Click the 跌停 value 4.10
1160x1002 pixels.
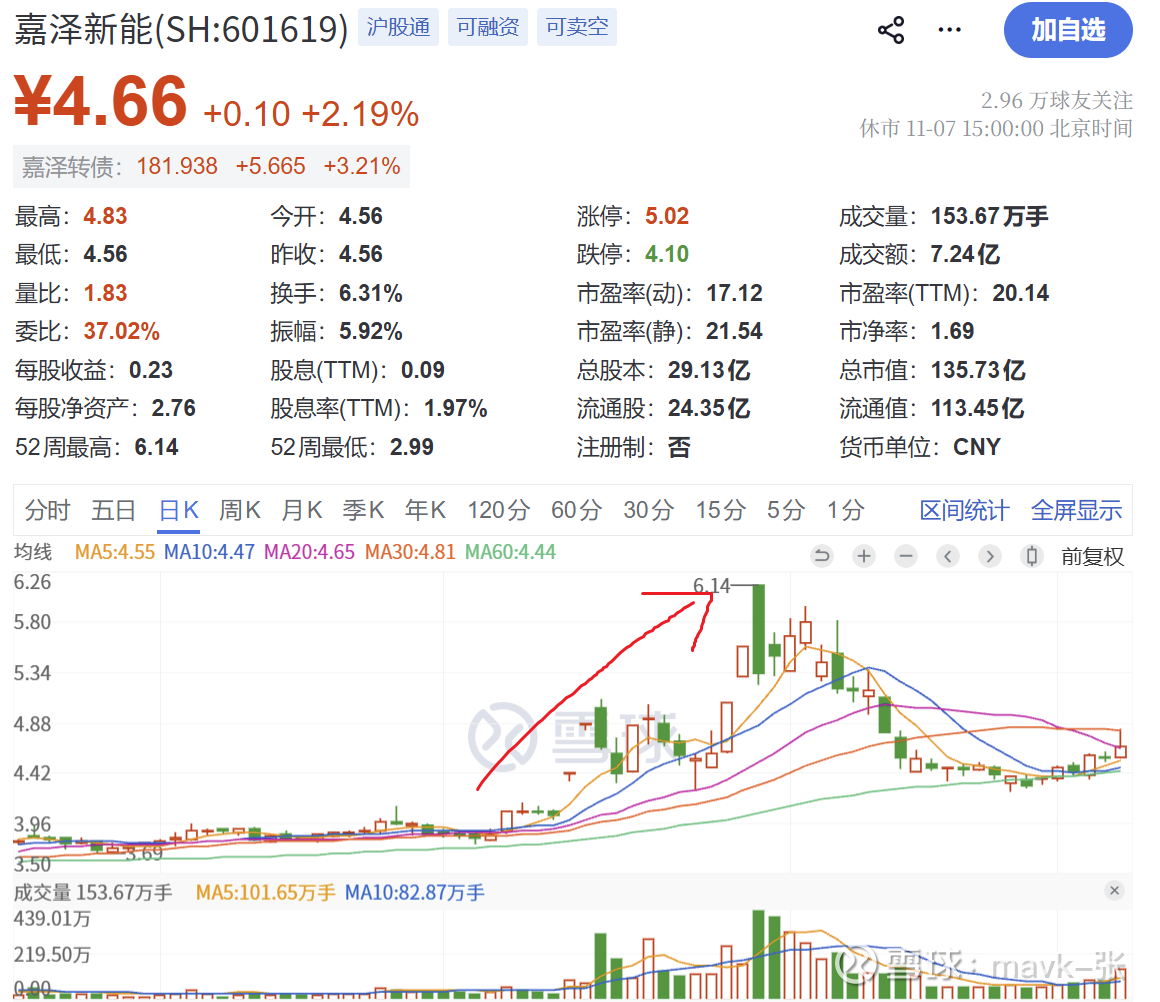(667, 255)
